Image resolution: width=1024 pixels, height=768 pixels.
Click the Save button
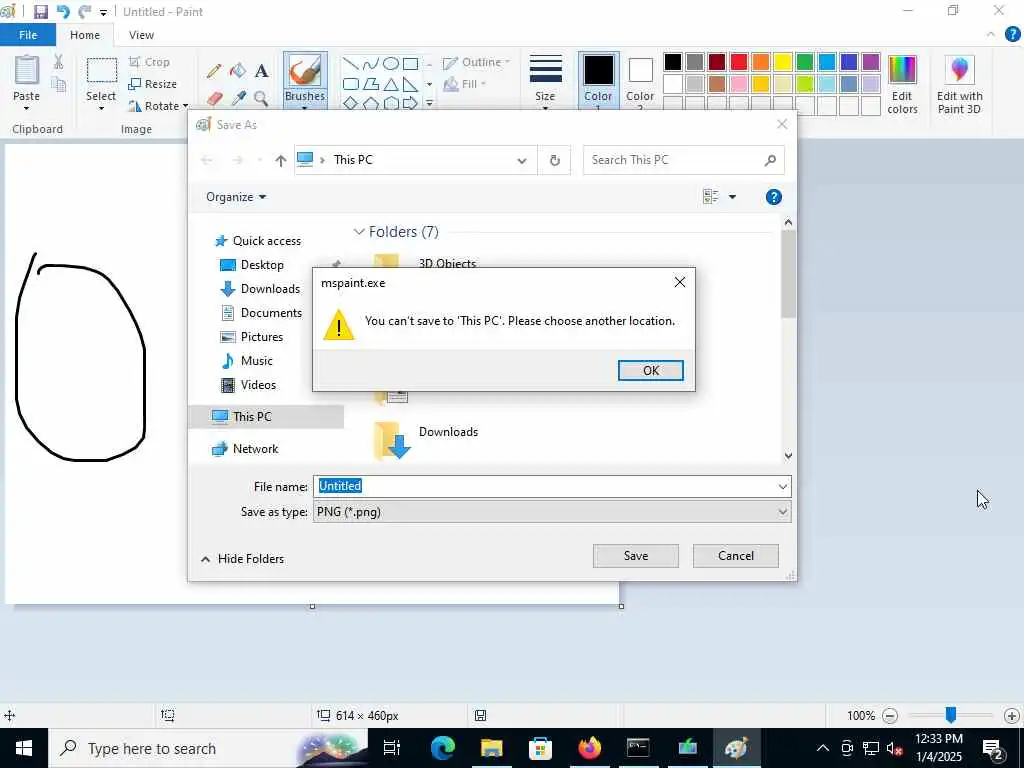(635, 556)
